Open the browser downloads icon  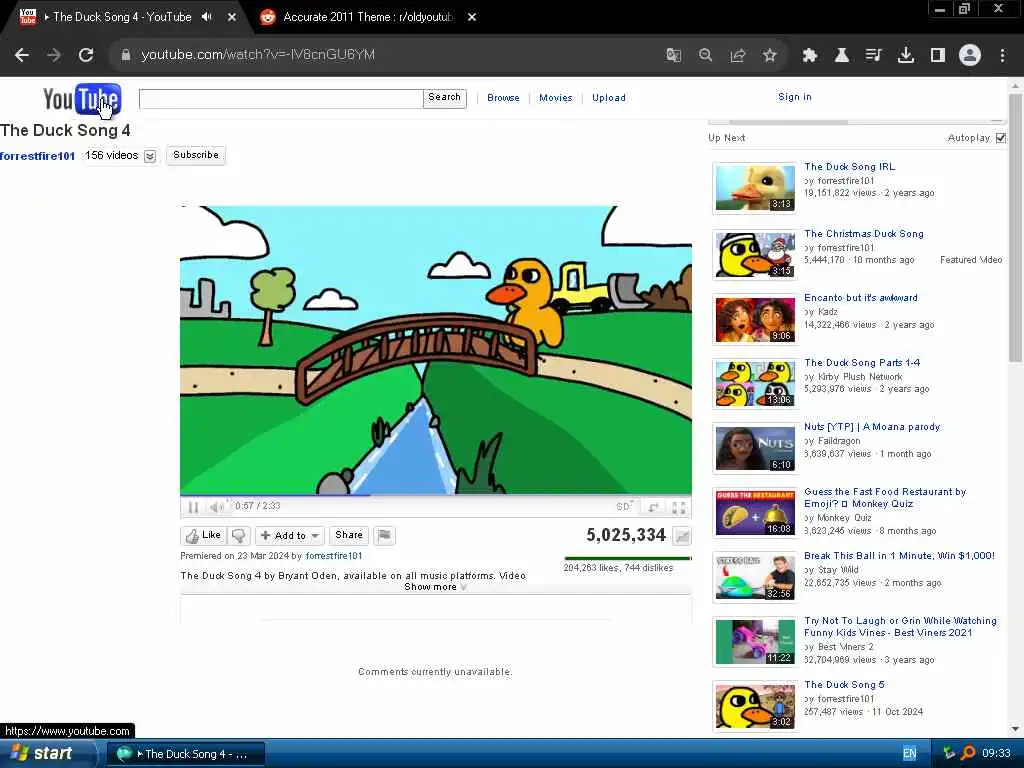click(906, 55)
